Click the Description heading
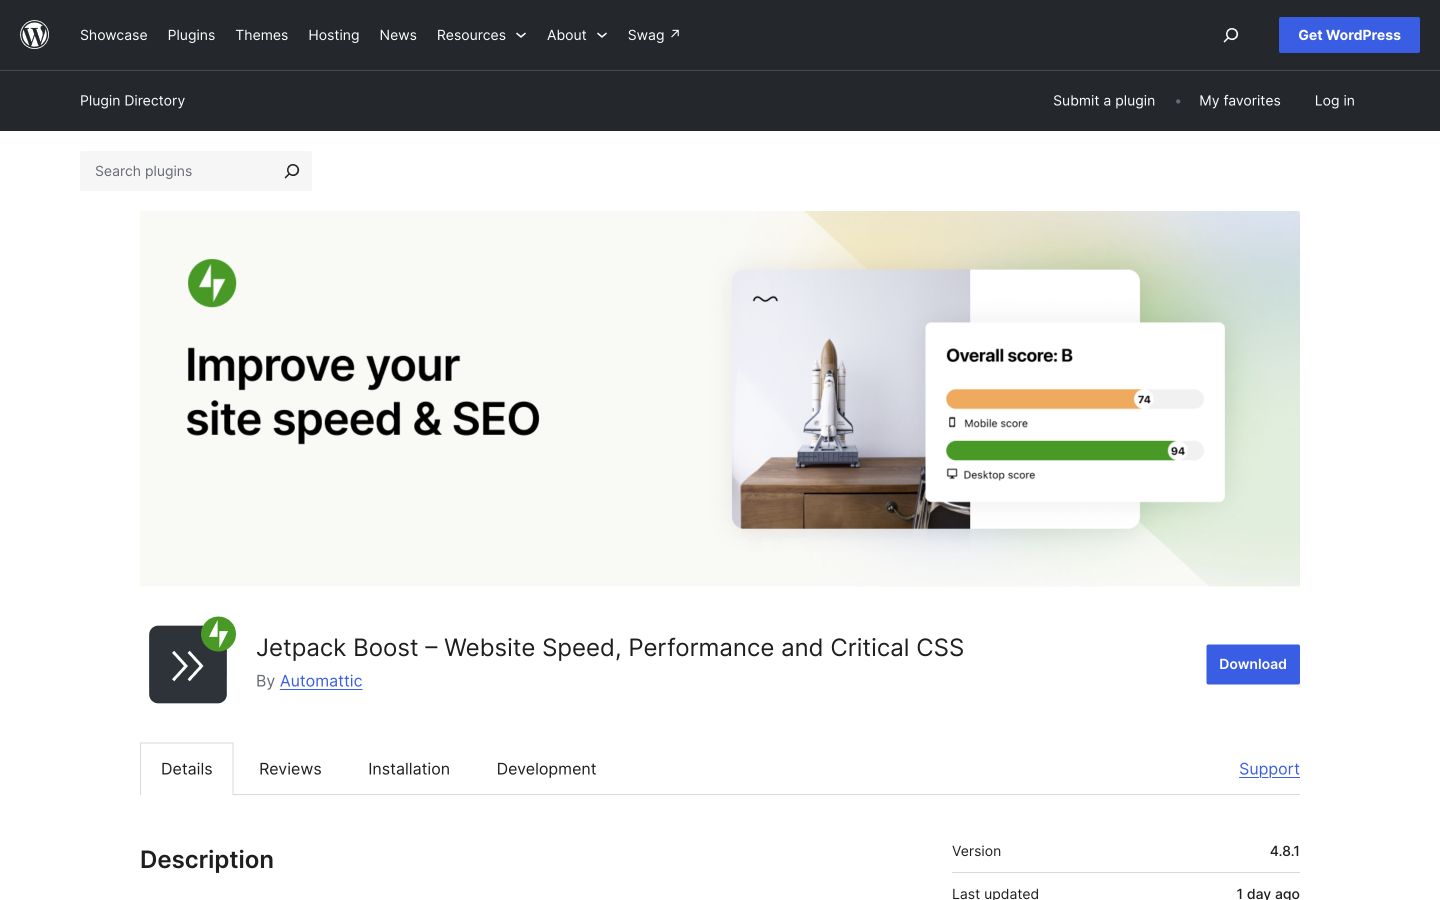The height and width of the screenshot is (900, 1440). coord(207,860)
